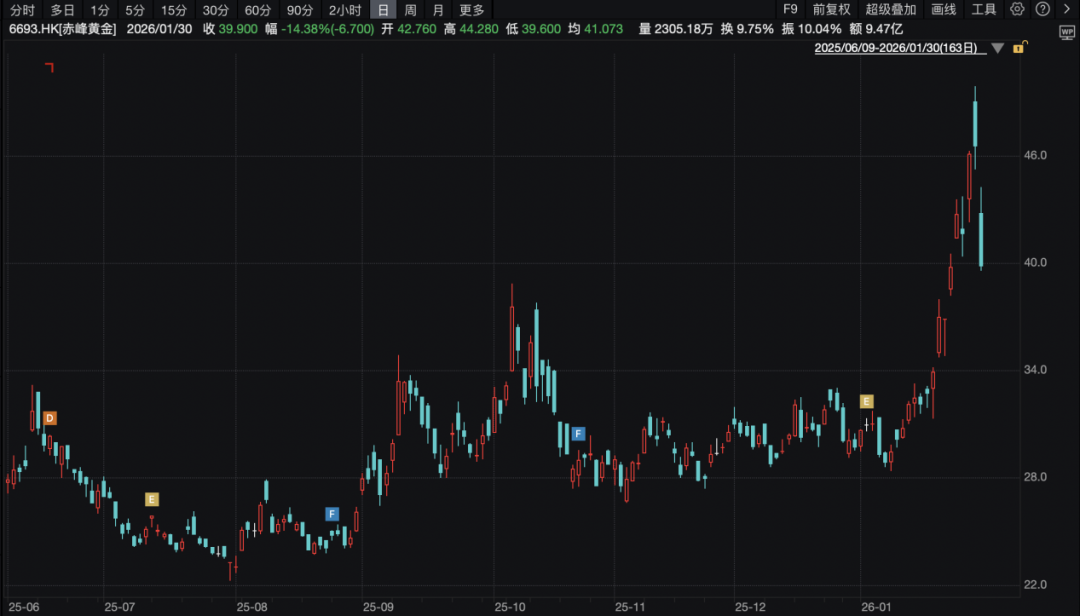Click the 34.0 price axis label
The image size is (1080, 616).
[x=1035, y=370]
